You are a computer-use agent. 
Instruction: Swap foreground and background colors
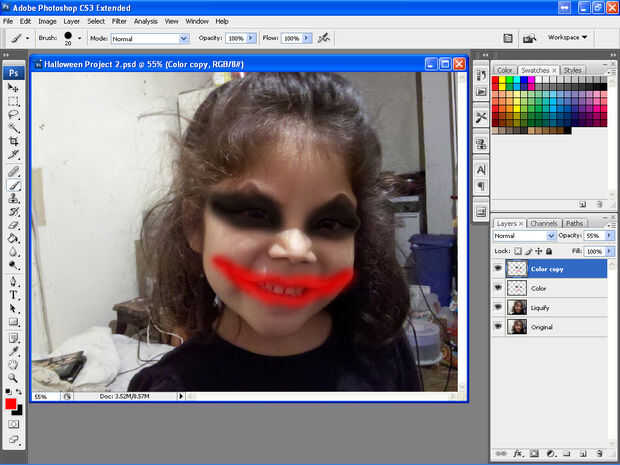(x=19, y=392)
